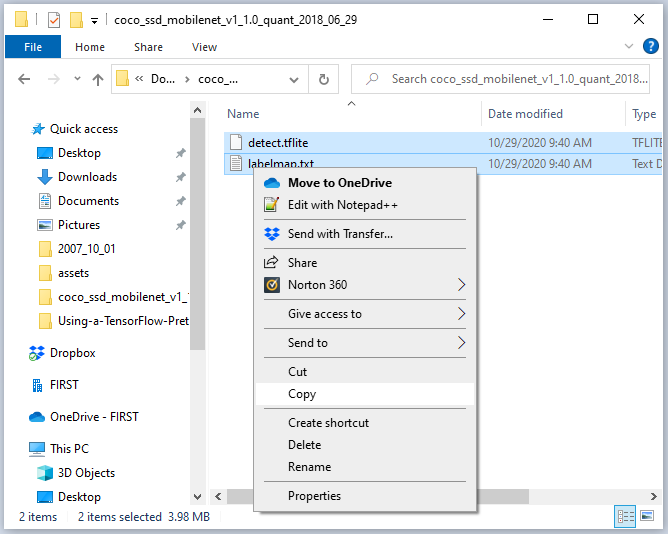Switch to large icons view in status bar
The image size is (668, 534).
tap(648, 516)
